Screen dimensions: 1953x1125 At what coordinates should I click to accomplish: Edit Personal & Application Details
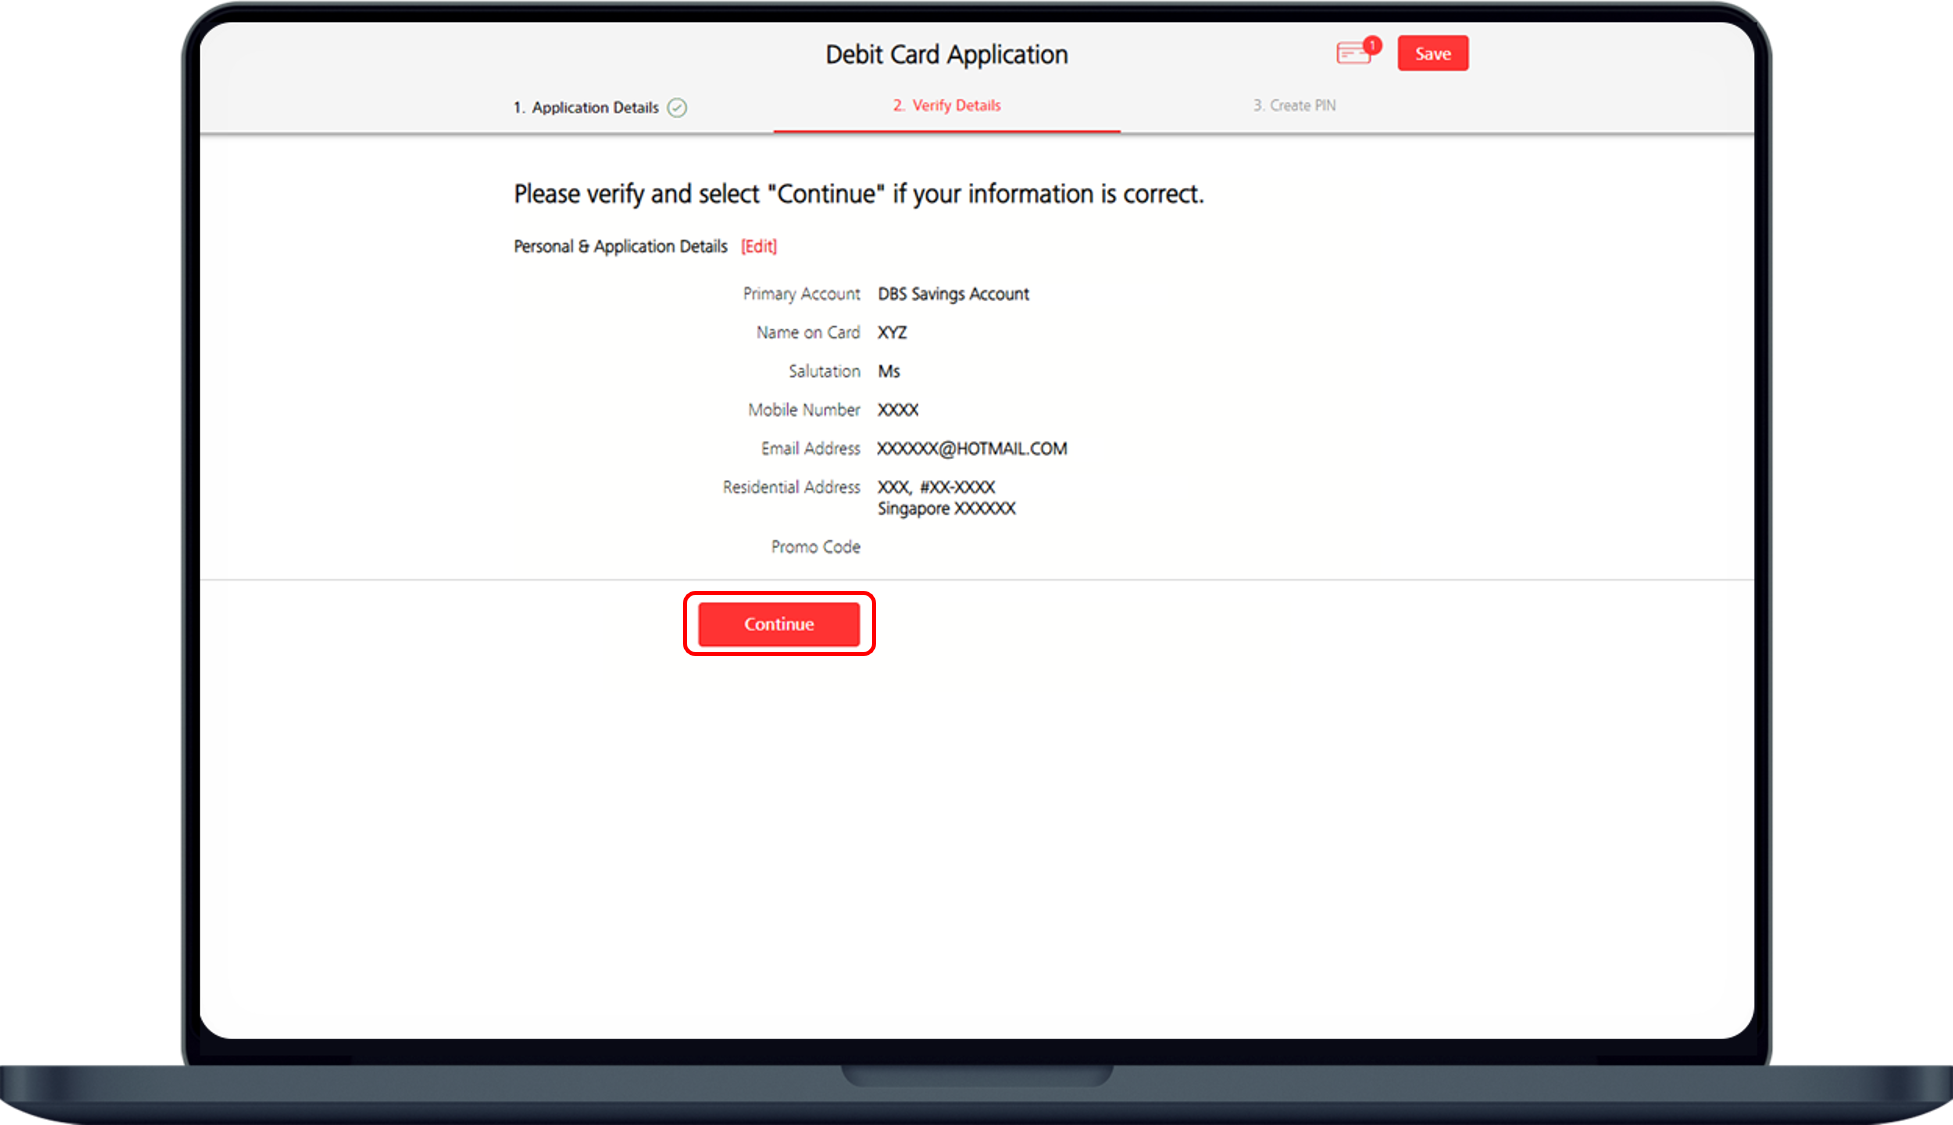click(757, 246)
